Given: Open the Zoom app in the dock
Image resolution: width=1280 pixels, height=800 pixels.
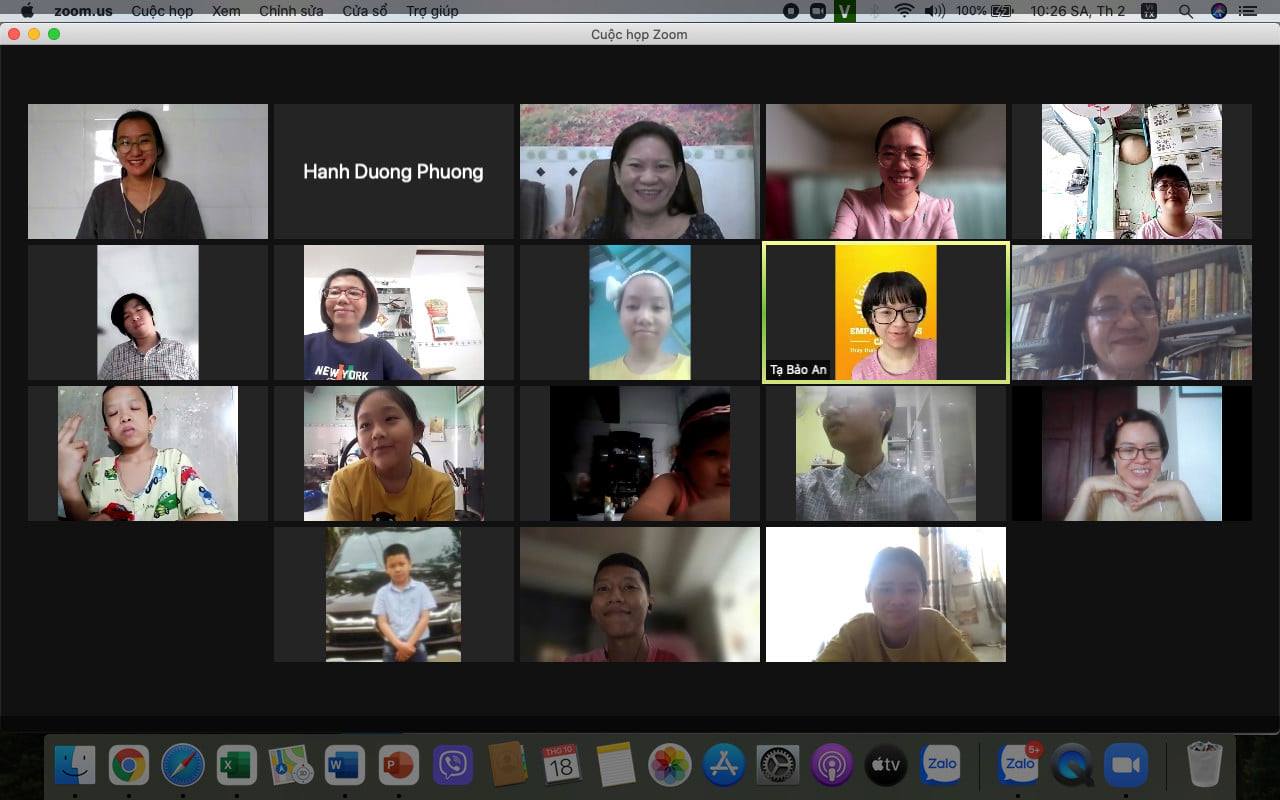Looking at the screenshot, I should point(1126,766).
